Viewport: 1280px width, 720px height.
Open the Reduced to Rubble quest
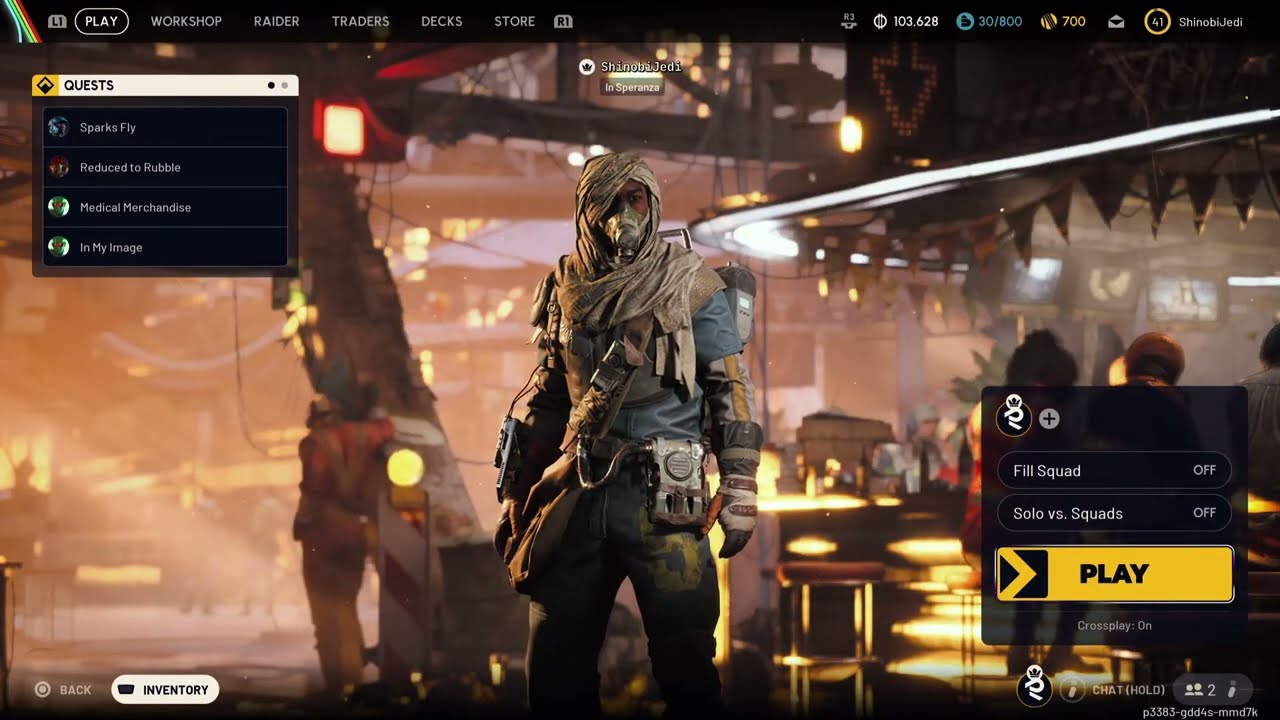coord(166,167)
